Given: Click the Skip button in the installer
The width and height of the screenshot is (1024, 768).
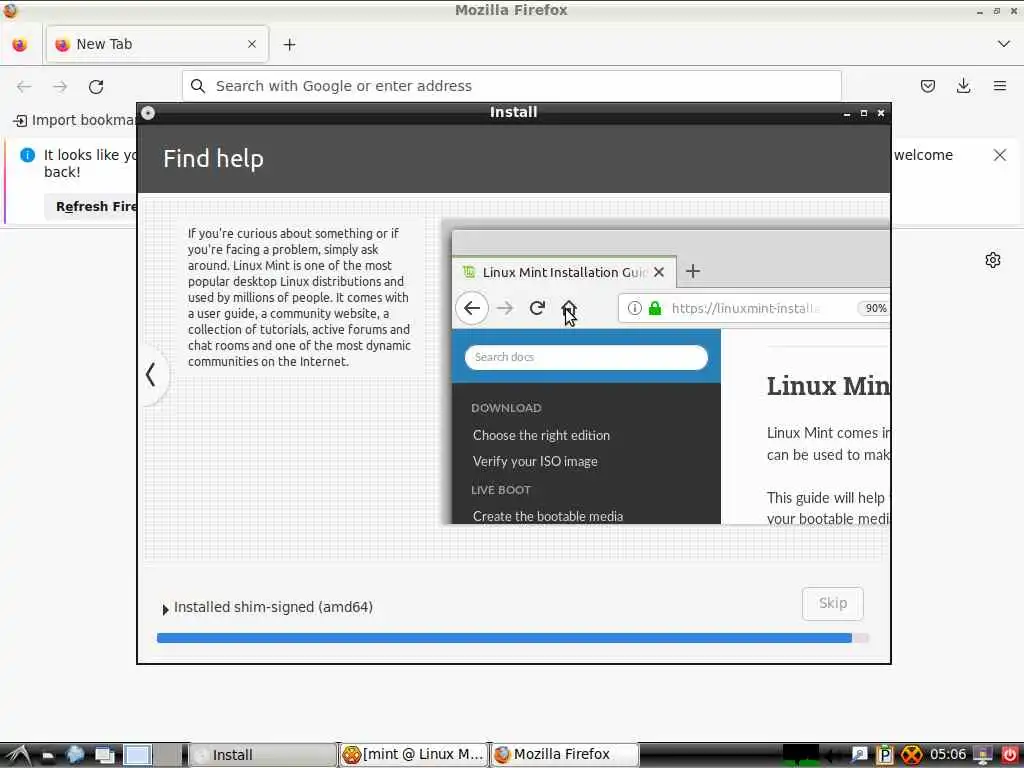Looking at the screenshot, I should [x=833, y=603].
